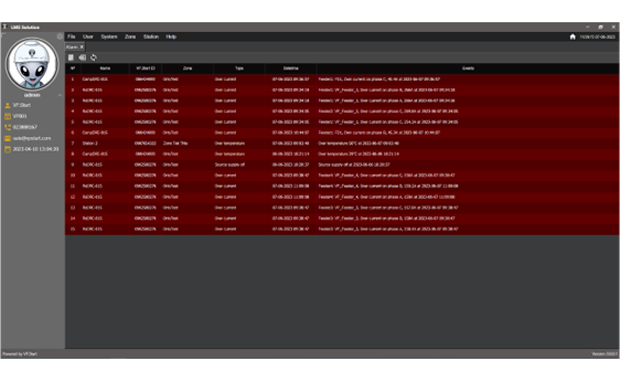This screenshot has width=620, height=380.
Task: Refresh the alarm list using the circular arrows icon
Action: coord(93,58)
